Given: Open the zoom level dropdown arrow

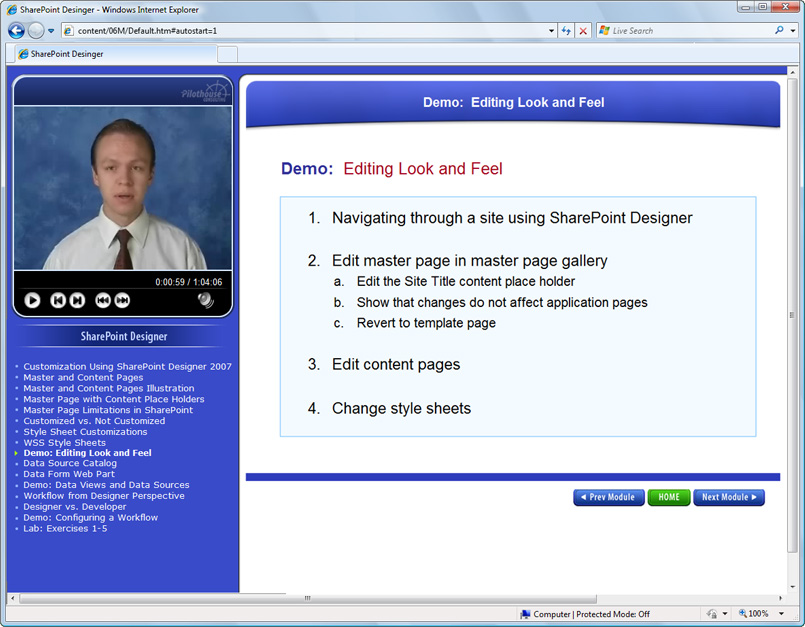Looking at the screenshot, I should (x=781, y=614).
